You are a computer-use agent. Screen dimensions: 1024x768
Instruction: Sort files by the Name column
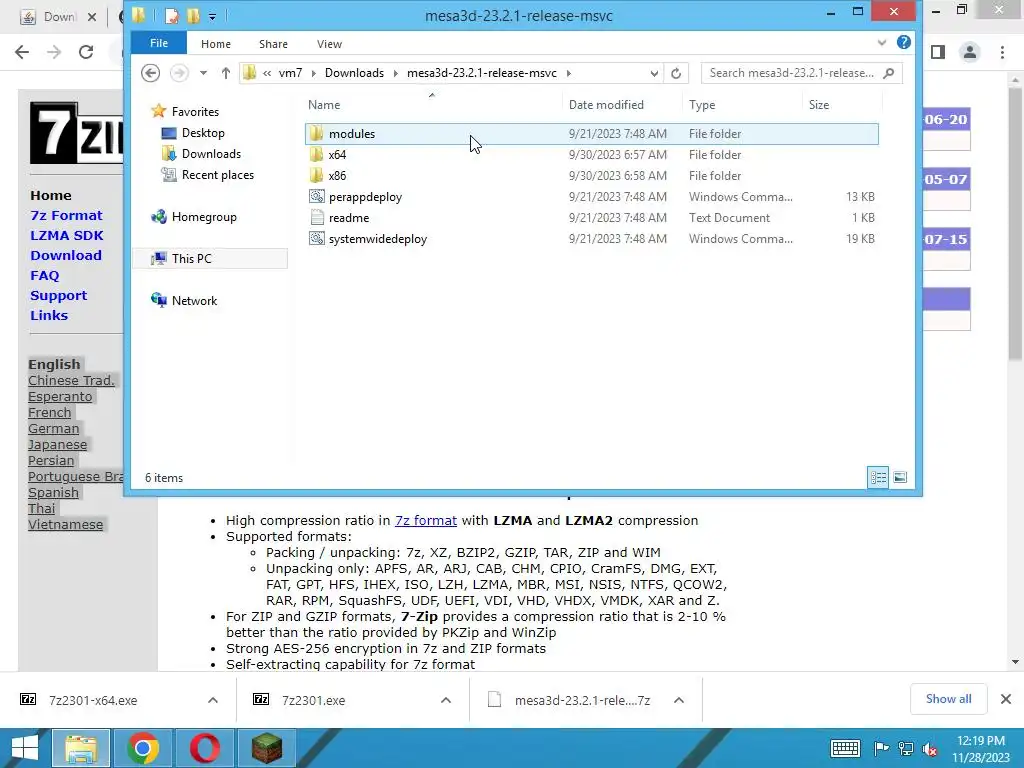coord(324,105)
